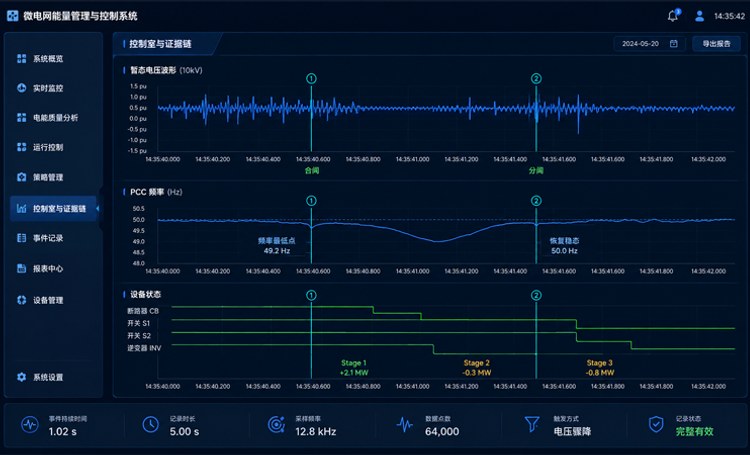Click the 逆变器 INV row label
750x455 pixels.
[x=144, y=348]
